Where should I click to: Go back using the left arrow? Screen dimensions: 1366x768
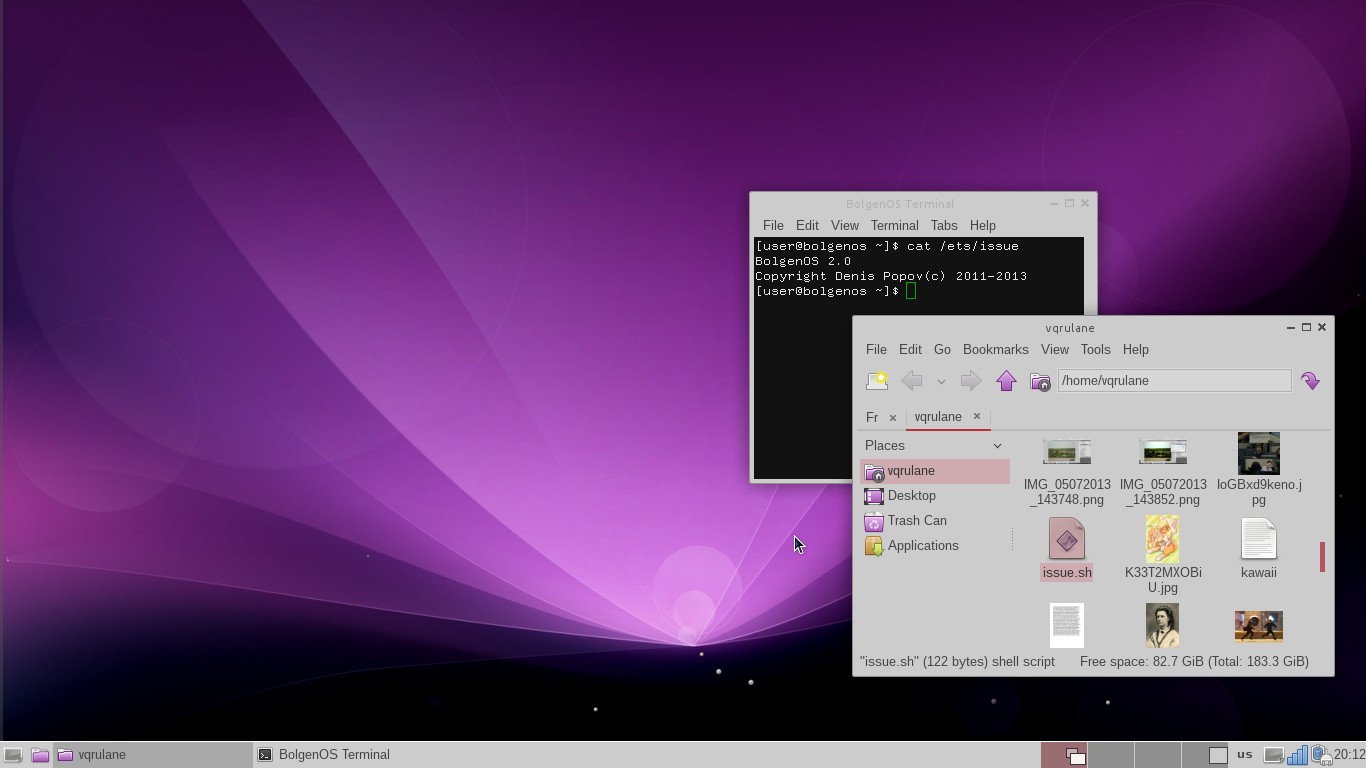pyautogui.click(x=911, y=381)
